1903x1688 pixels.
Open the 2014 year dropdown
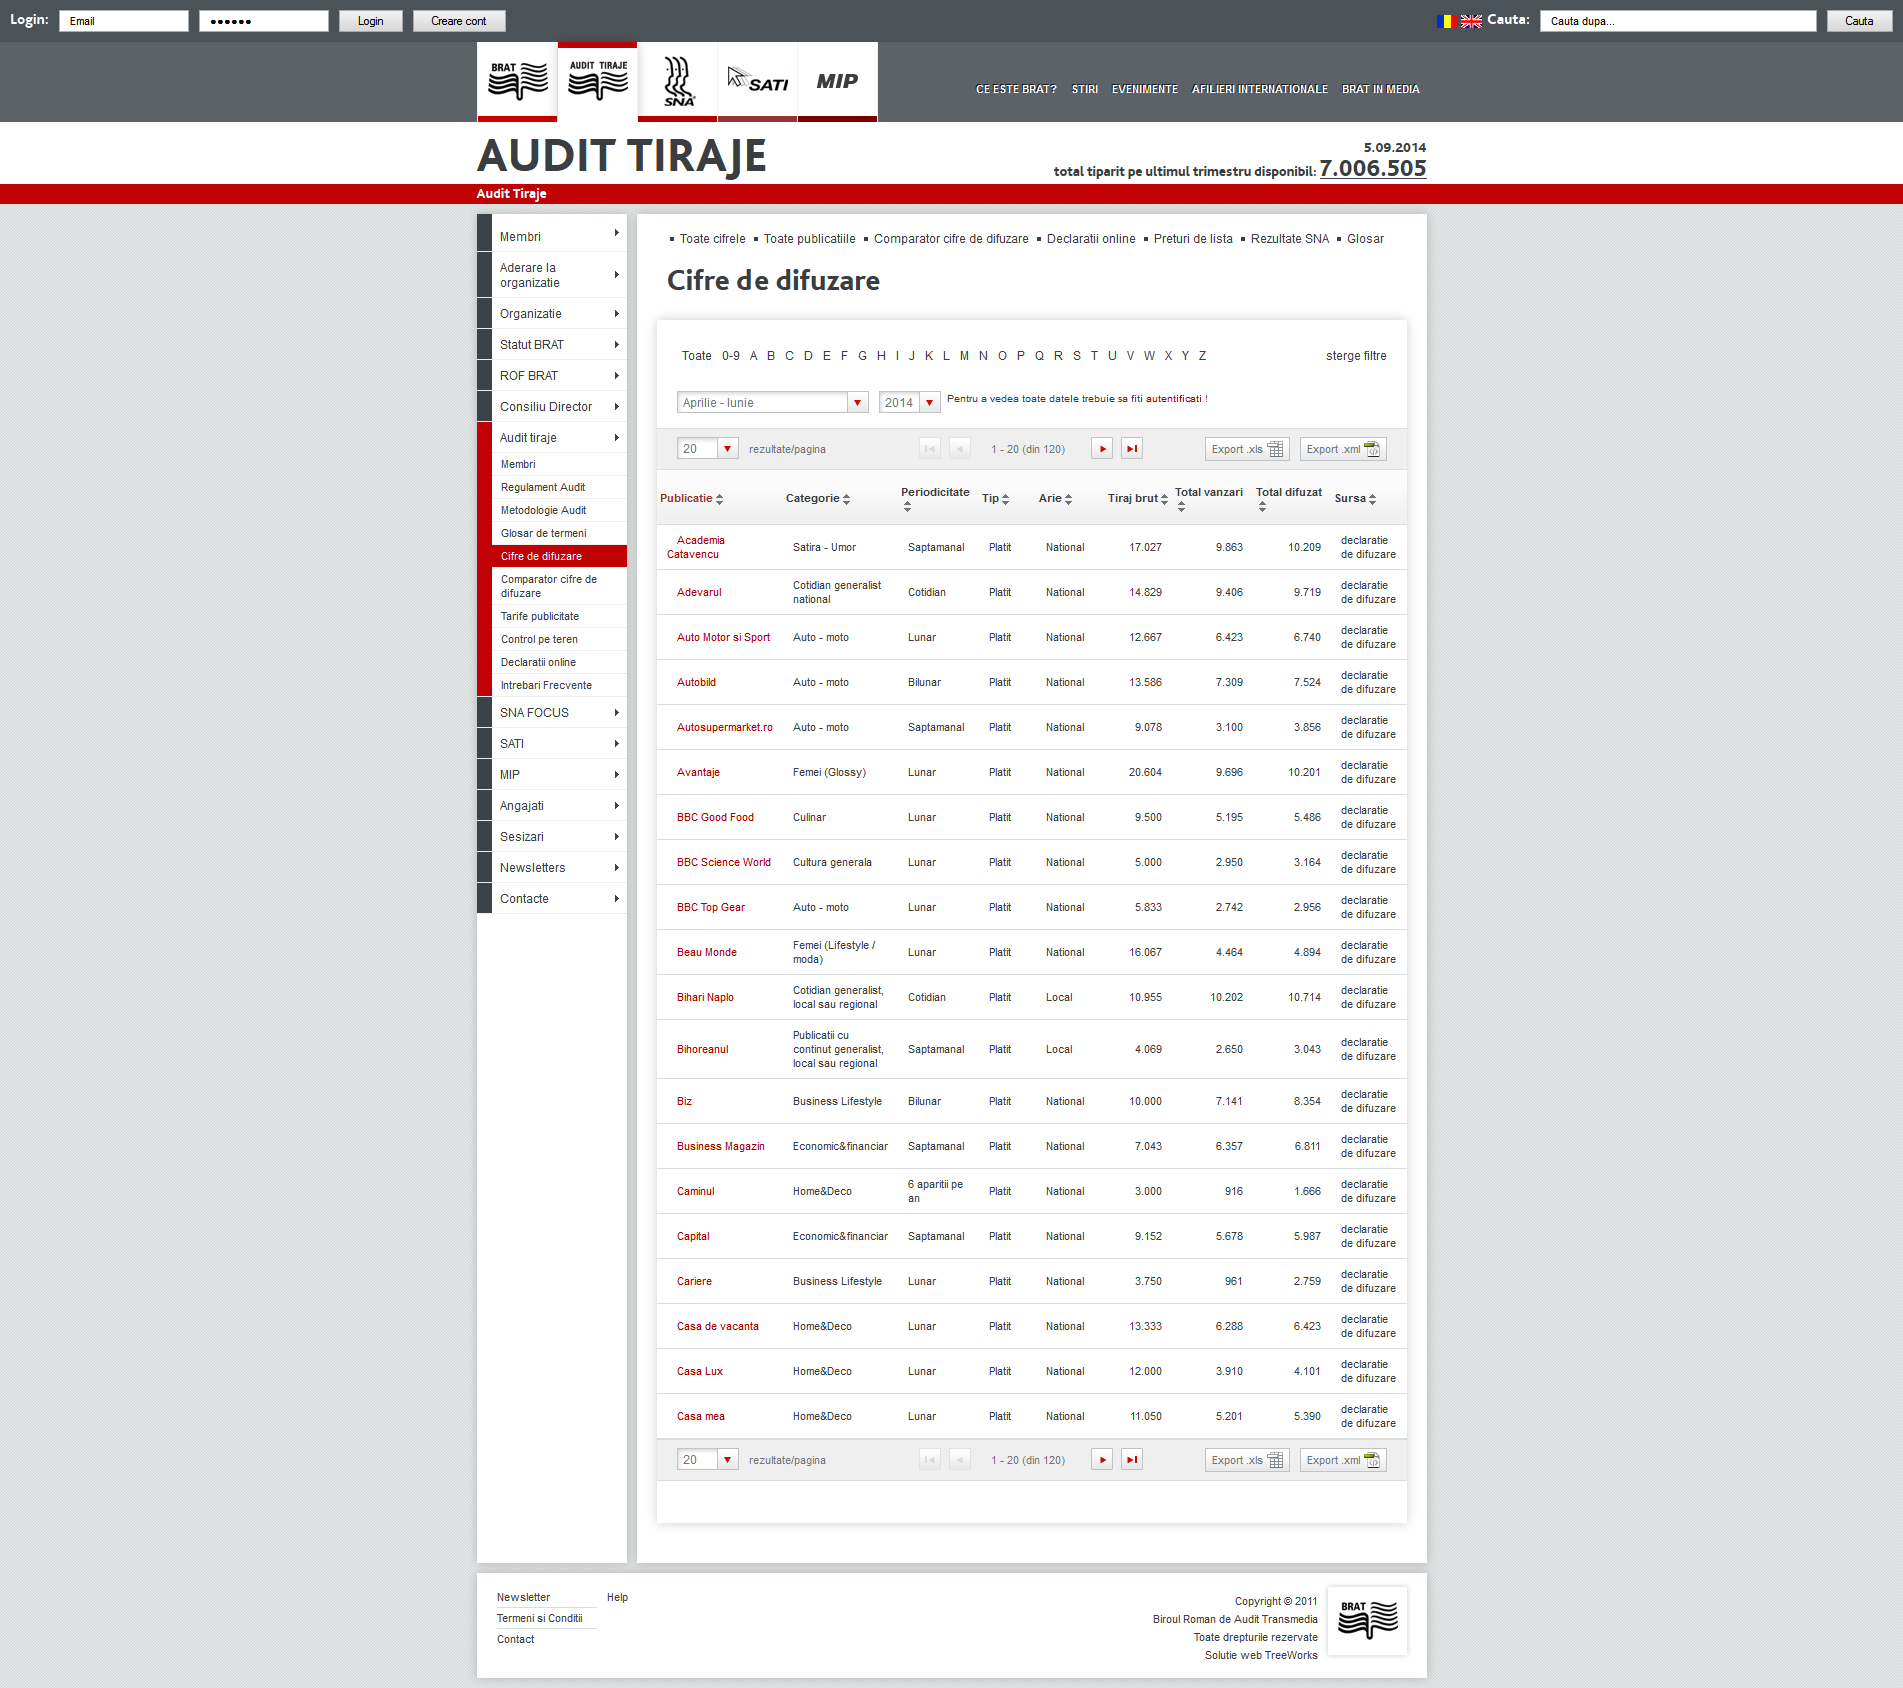click(909, 402)
